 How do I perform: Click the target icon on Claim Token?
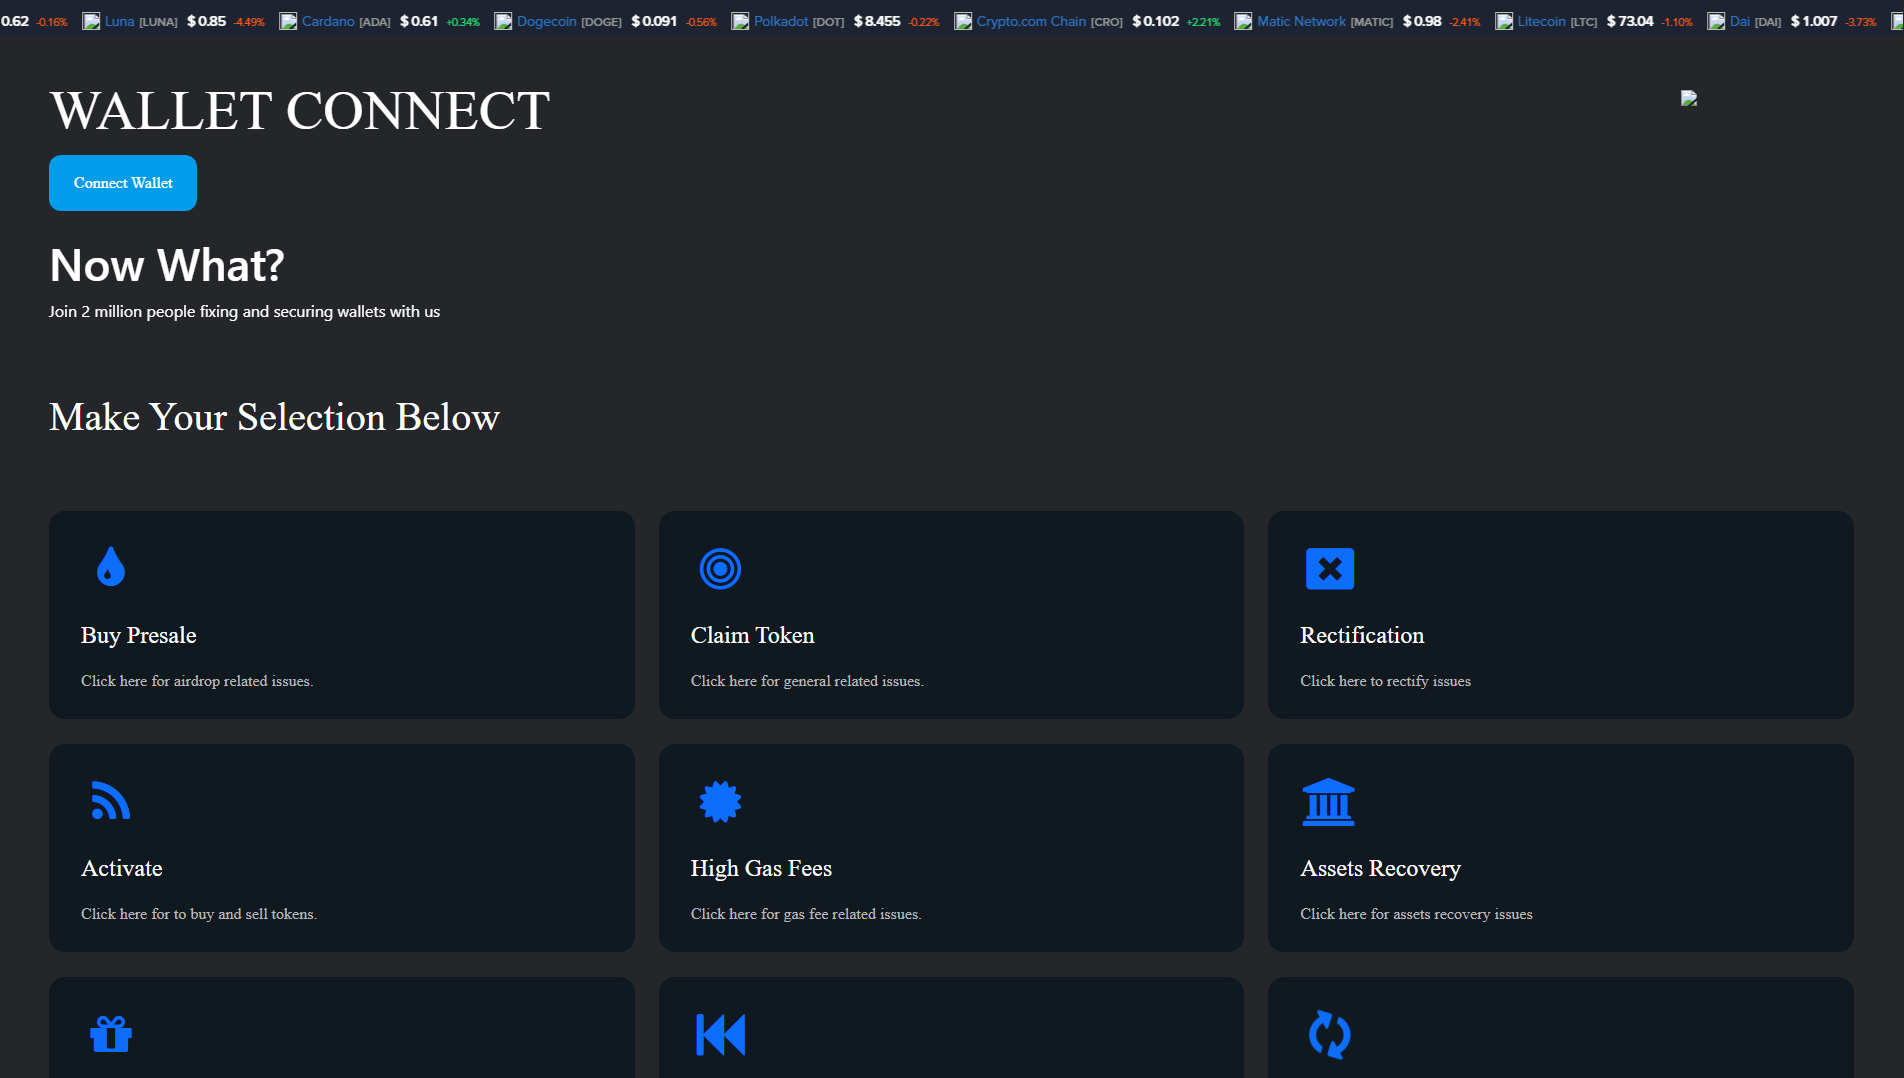pos(720,569)
